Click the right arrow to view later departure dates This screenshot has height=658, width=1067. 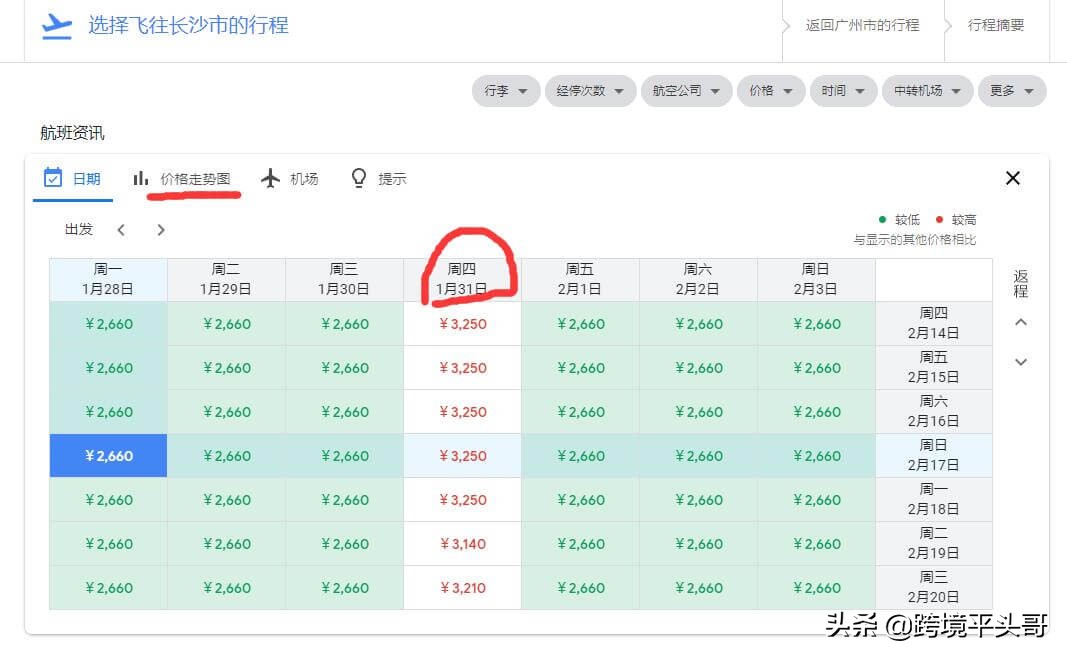coord(160,229)
